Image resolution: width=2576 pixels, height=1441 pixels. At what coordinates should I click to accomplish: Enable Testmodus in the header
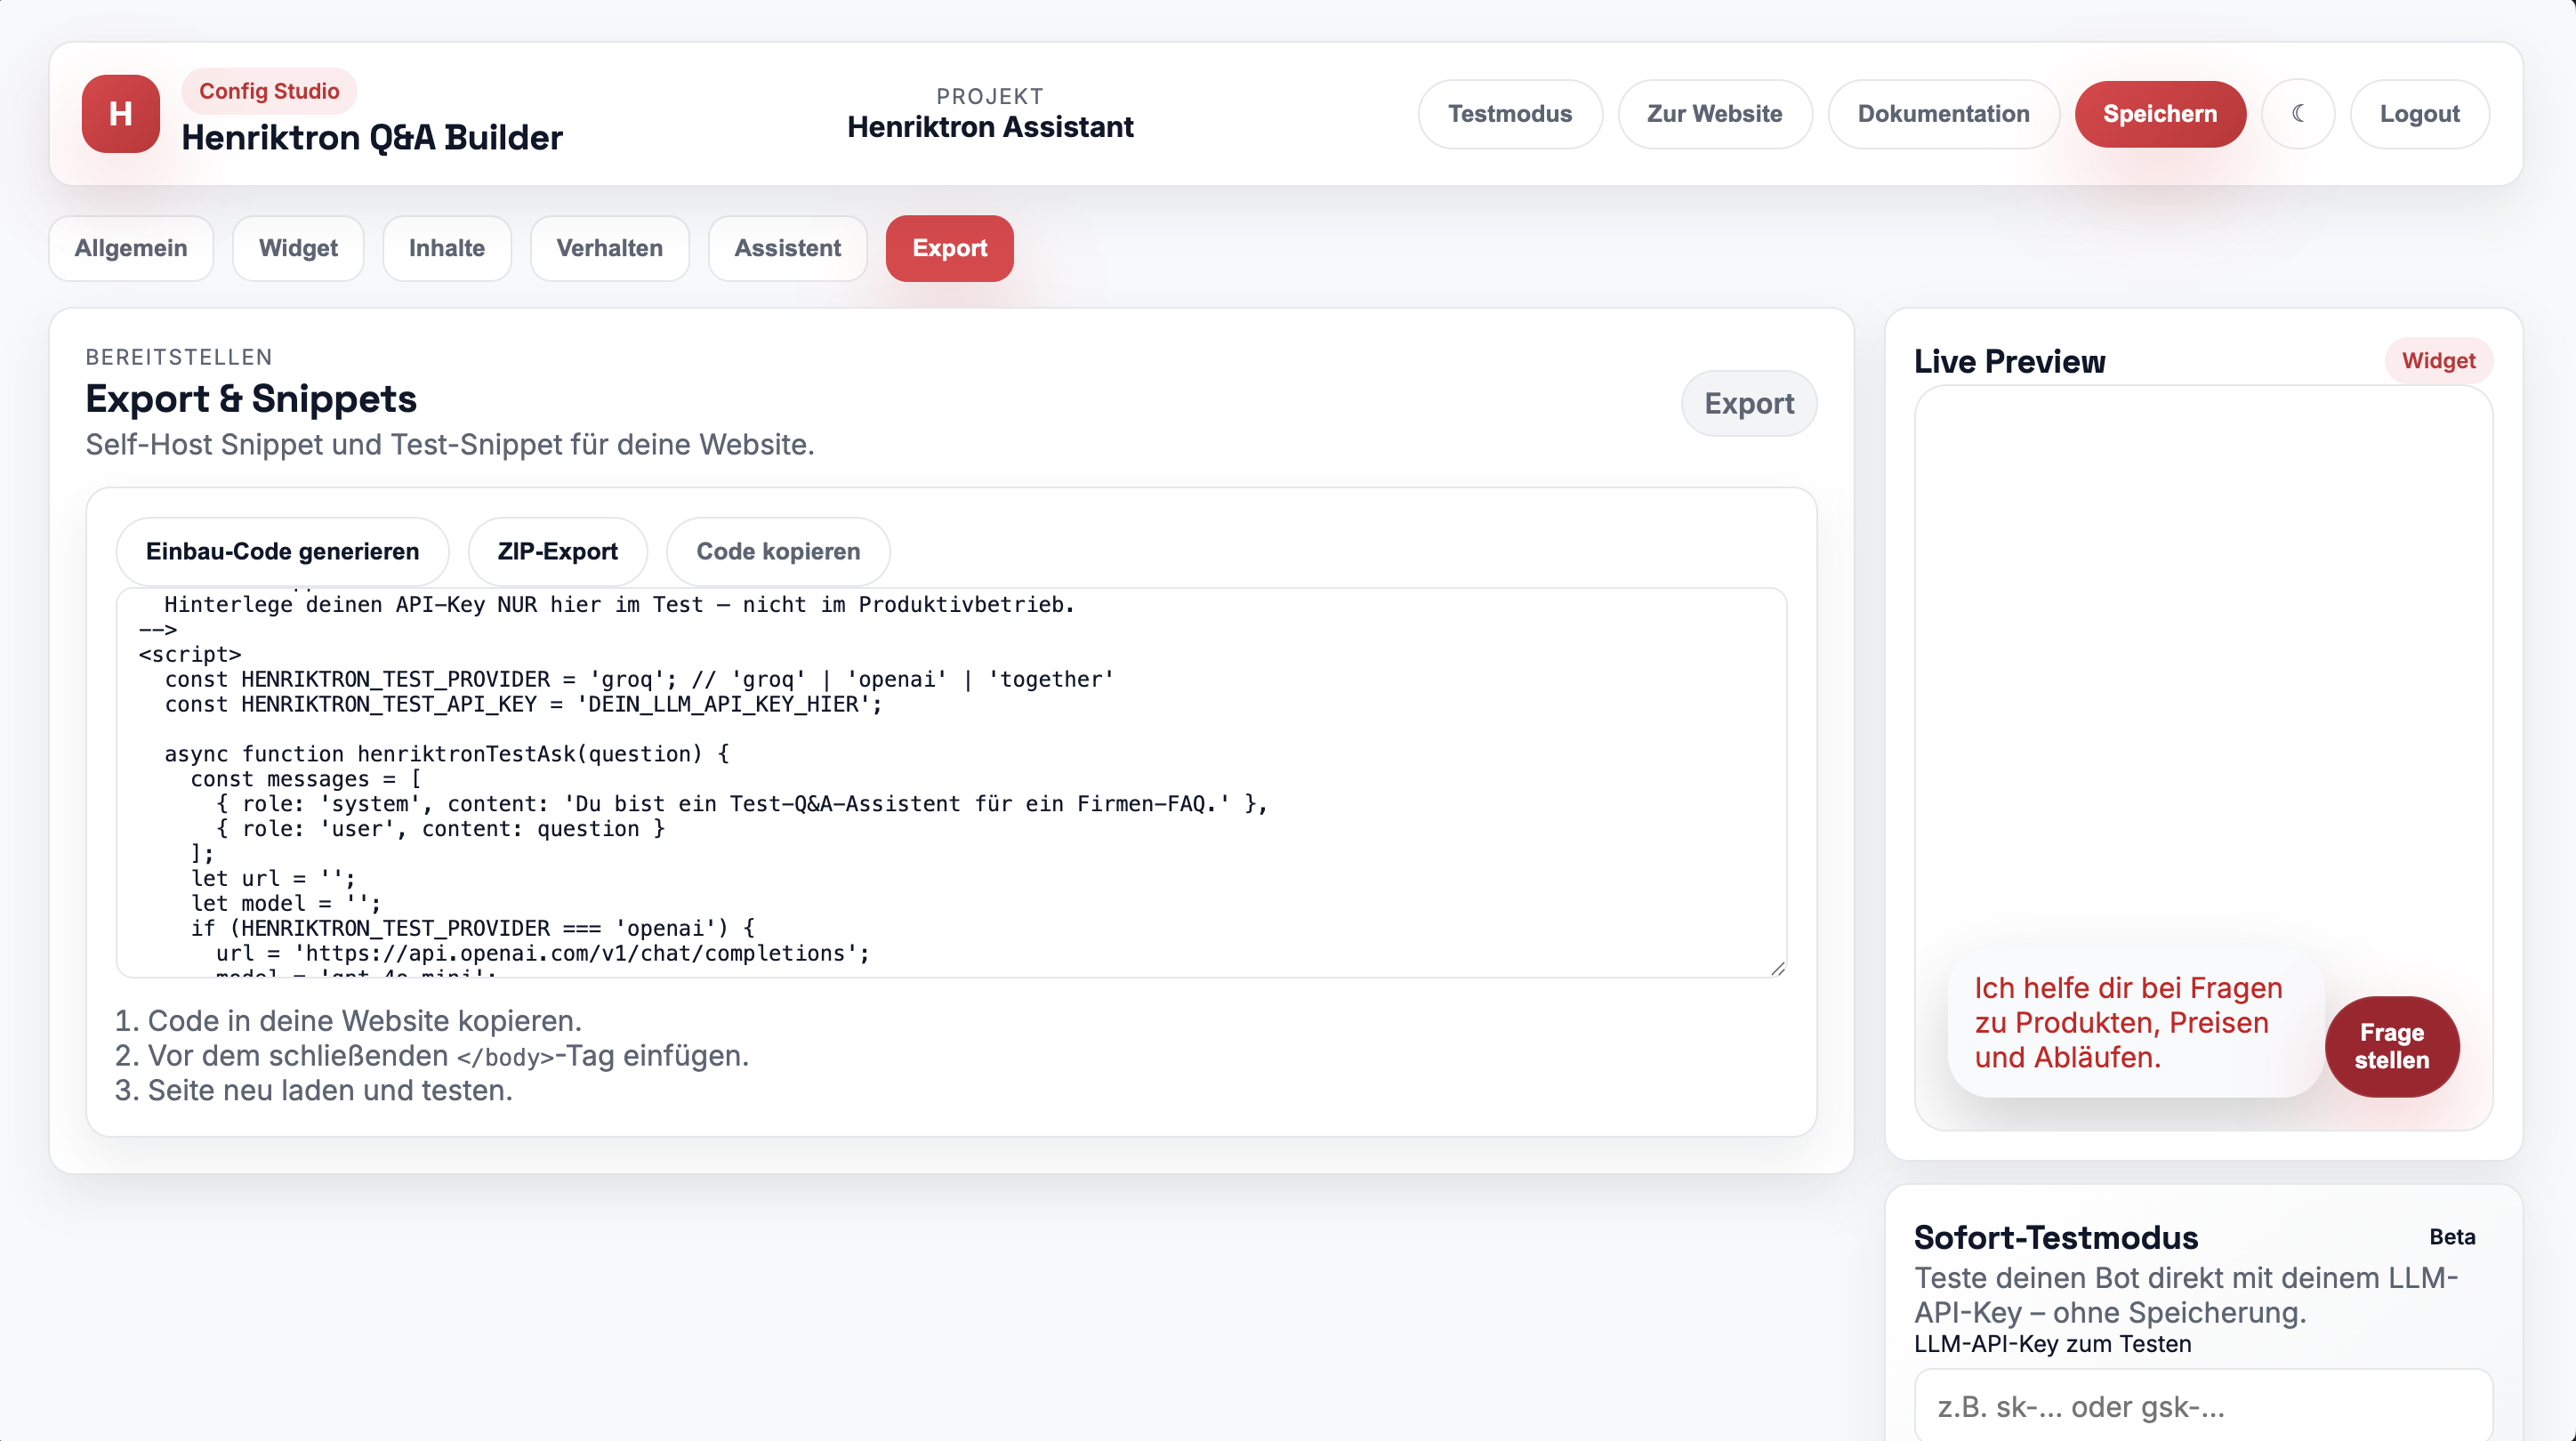pos(1510,114)
